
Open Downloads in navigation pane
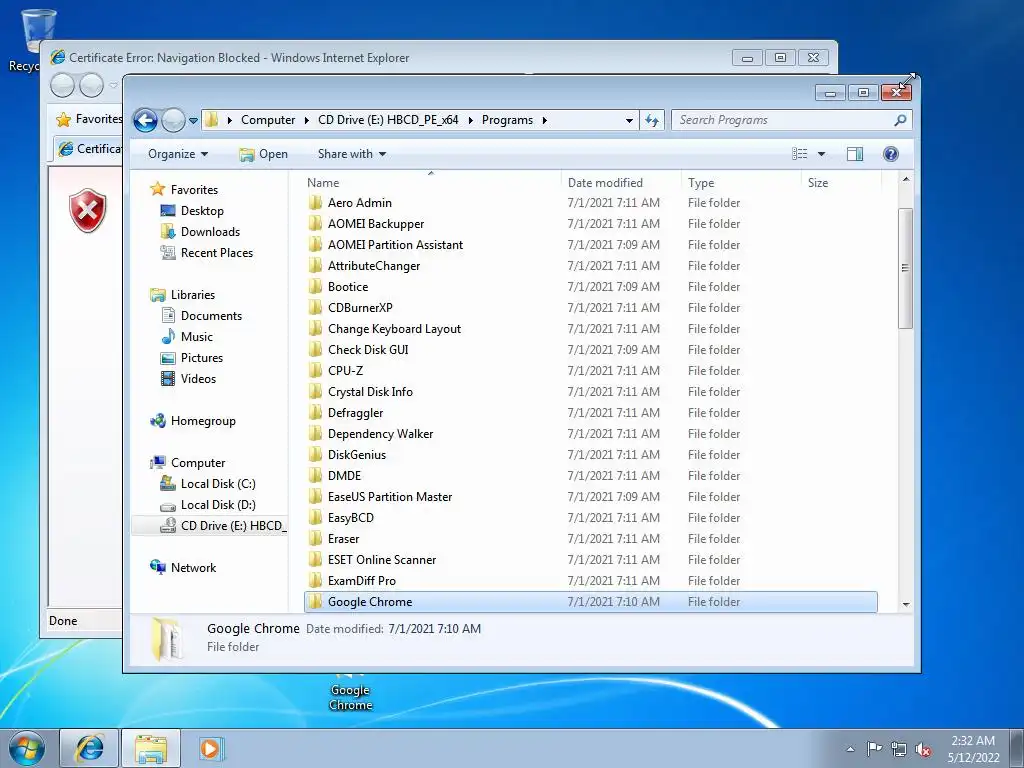coord(210,232)
